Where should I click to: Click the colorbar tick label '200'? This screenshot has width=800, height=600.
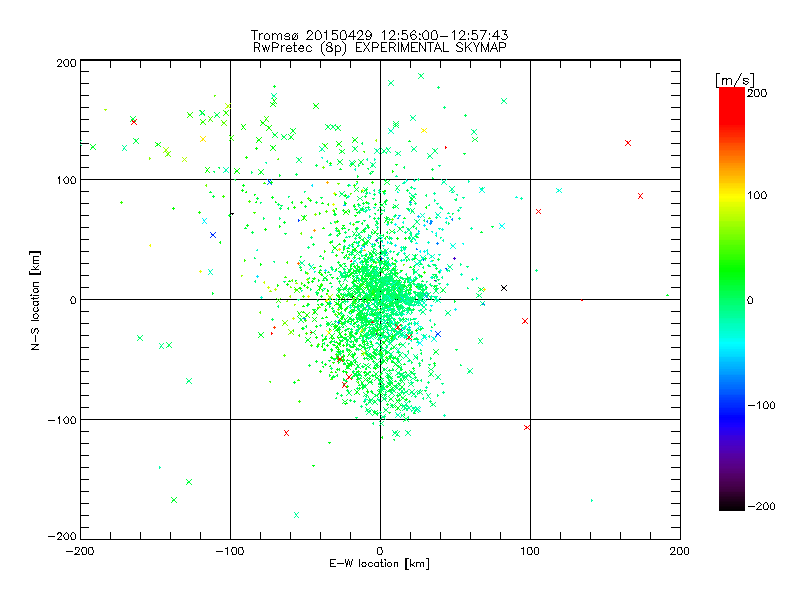pos(757,93)
